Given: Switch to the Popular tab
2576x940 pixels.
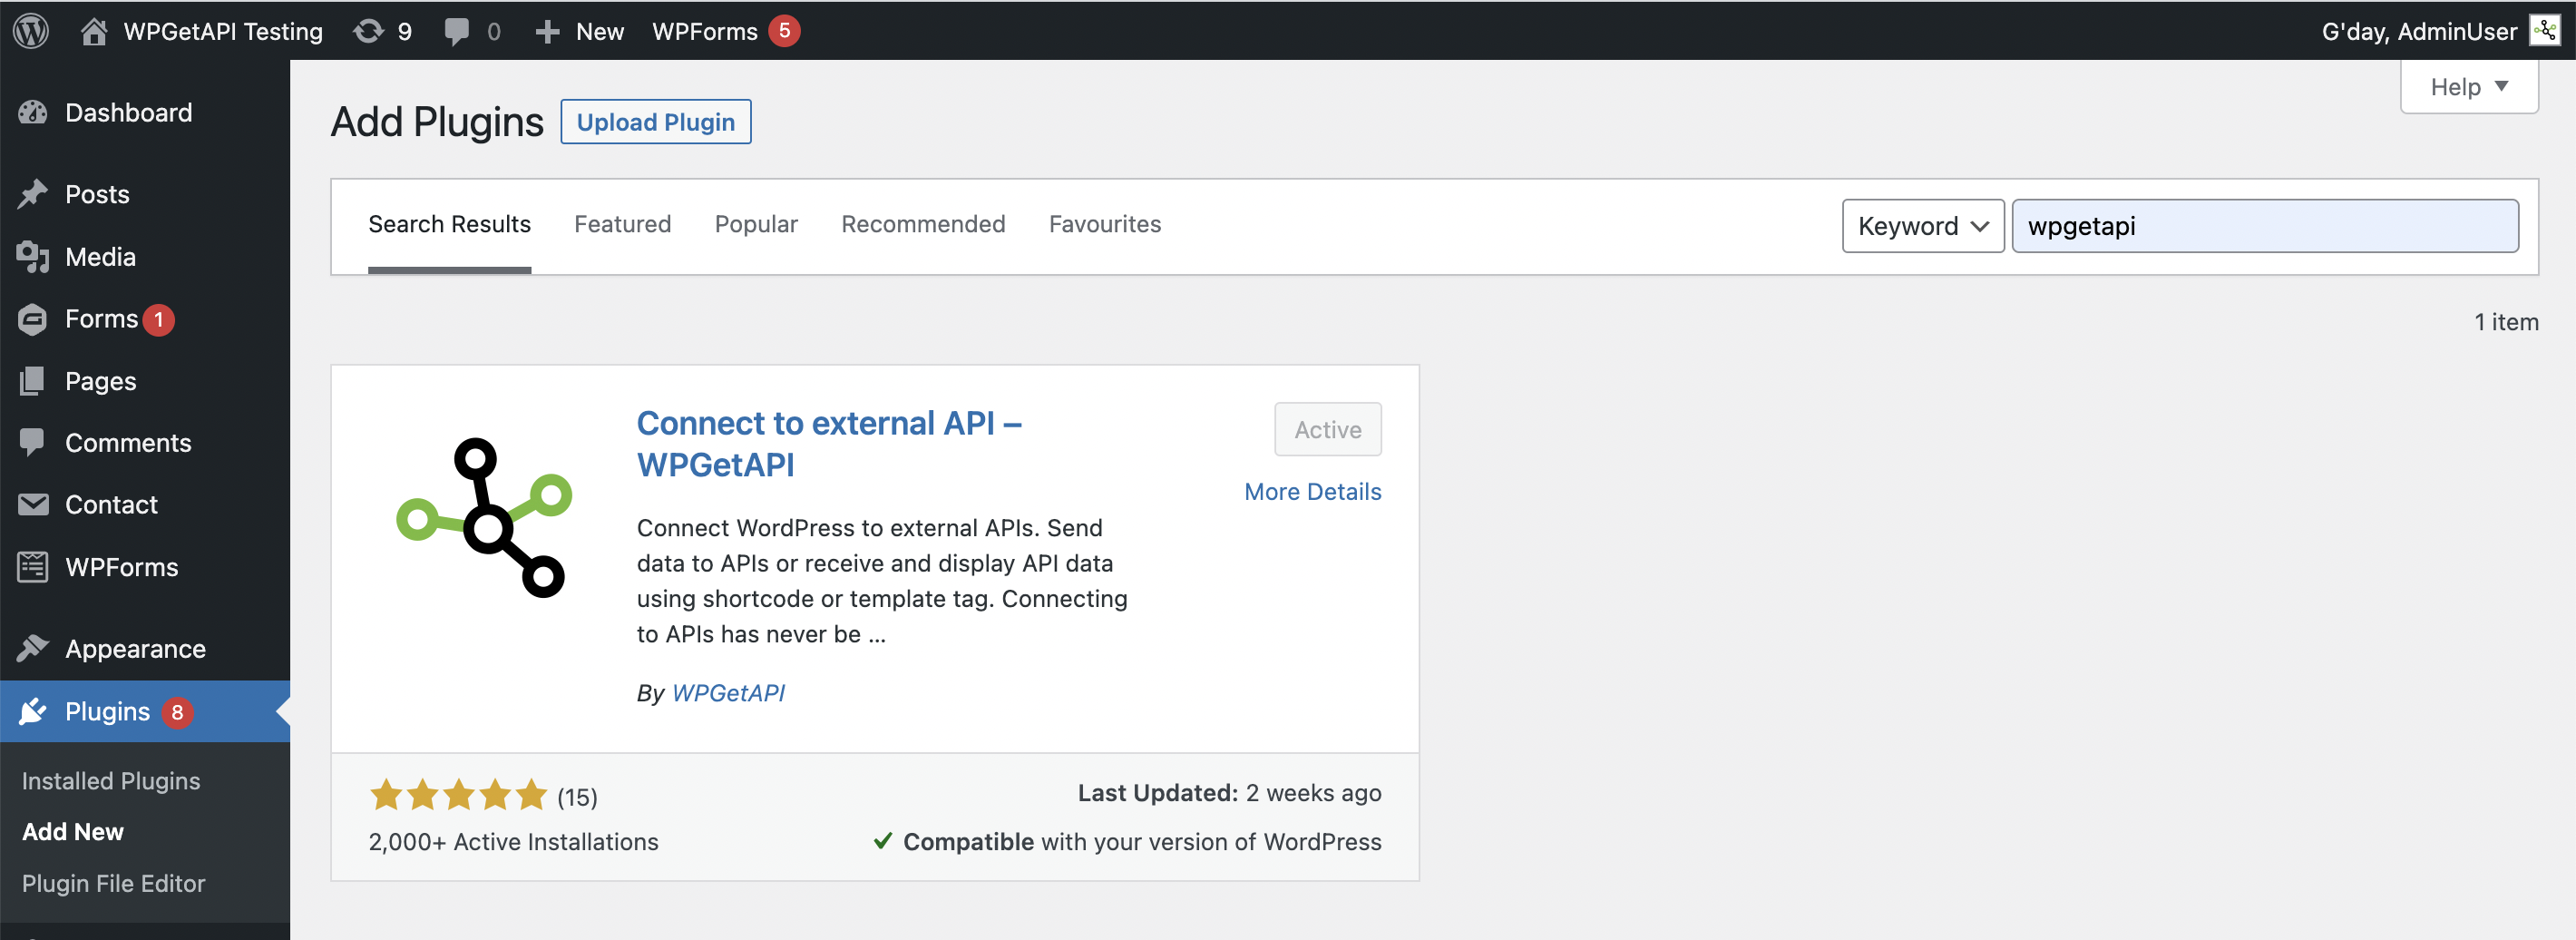Looking at the screenshot, I should [x=756, y=224].
